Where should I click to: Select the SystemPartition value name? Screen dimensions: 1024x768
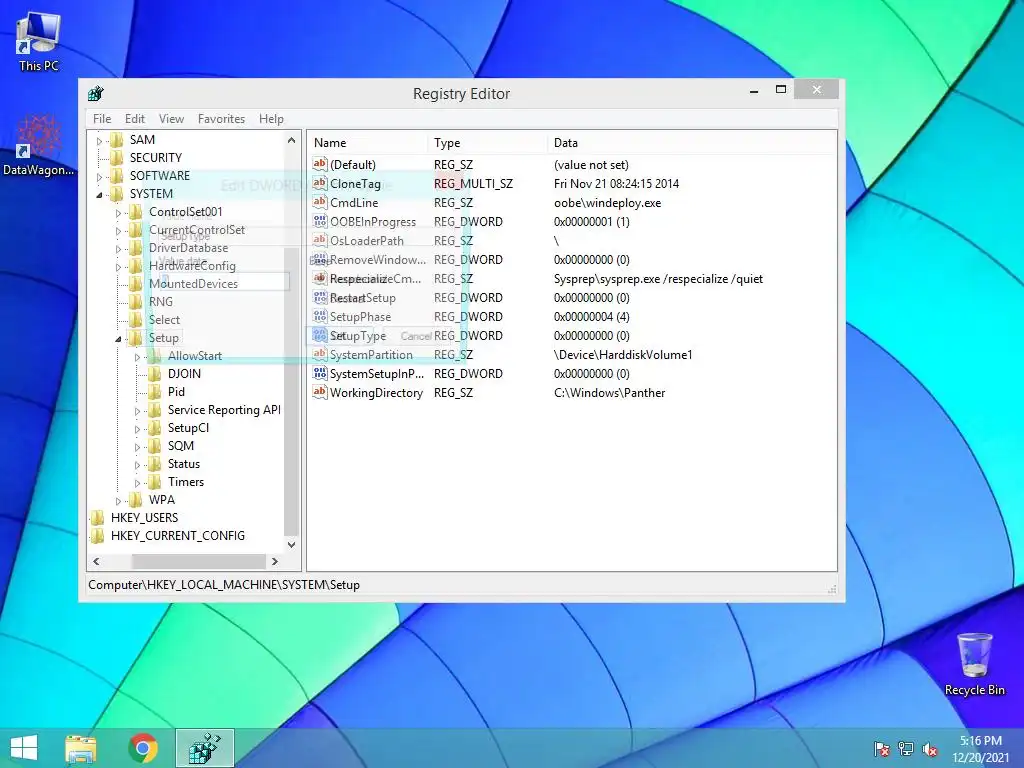[371, 355]
